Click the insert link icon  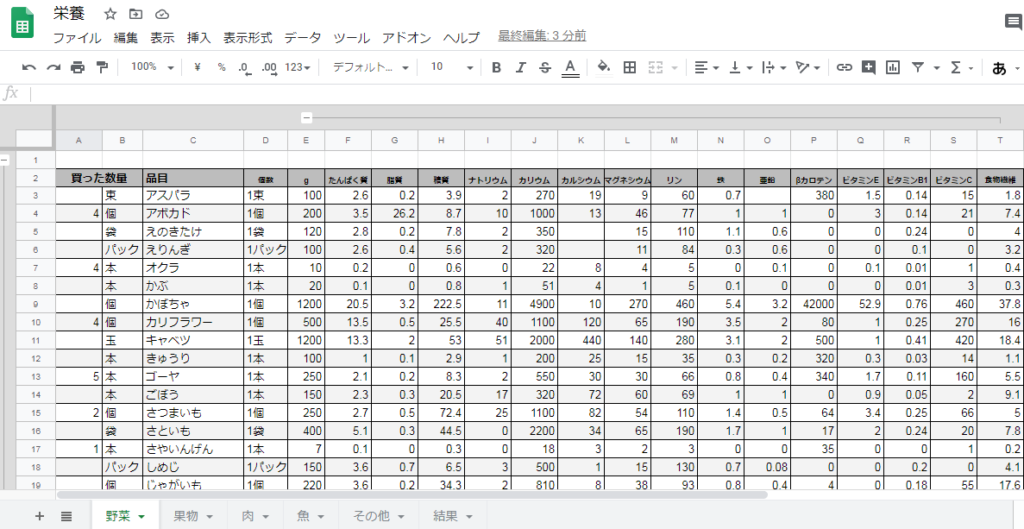tap(844, 67)
